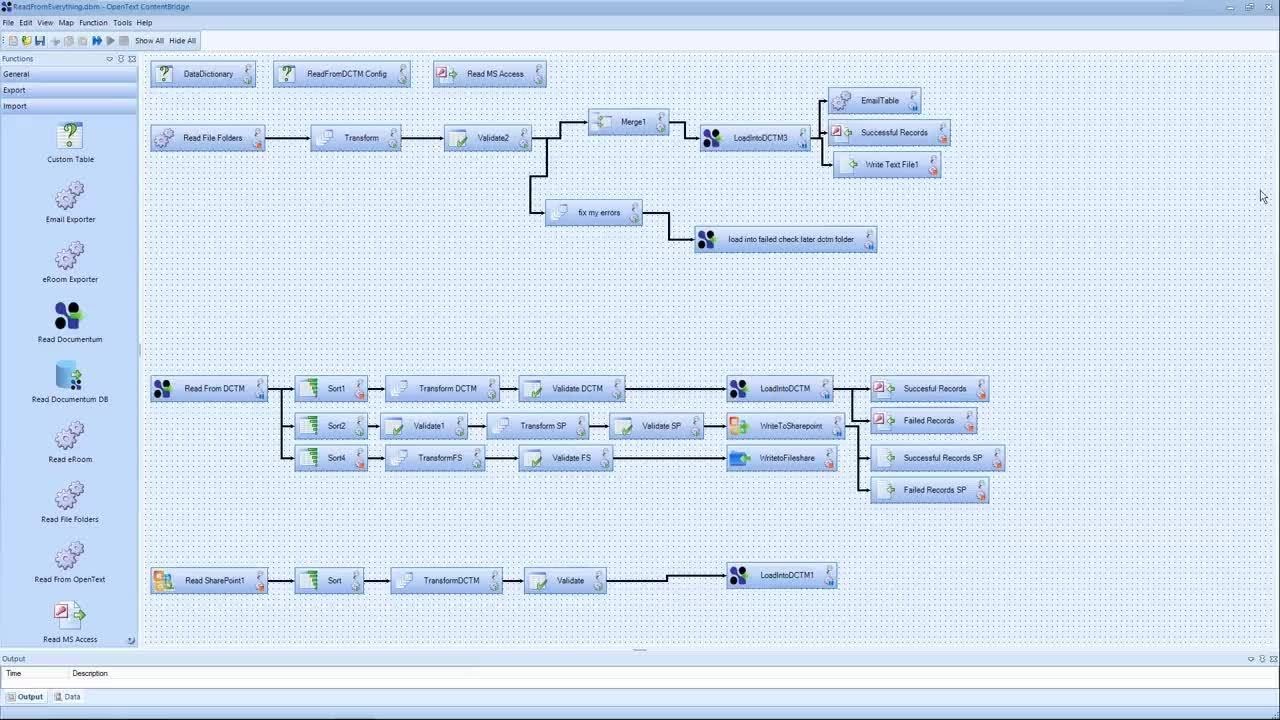Screen dimensions: 1280x720
Task: Select the Successful Records SP node
Action: (x=938, y=458)
